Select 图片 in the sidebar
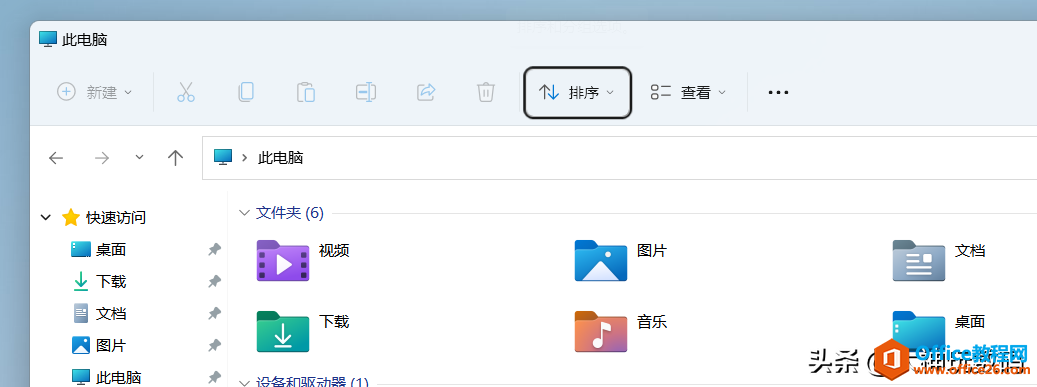The image size is (1037, 387). tap(111, 345)
